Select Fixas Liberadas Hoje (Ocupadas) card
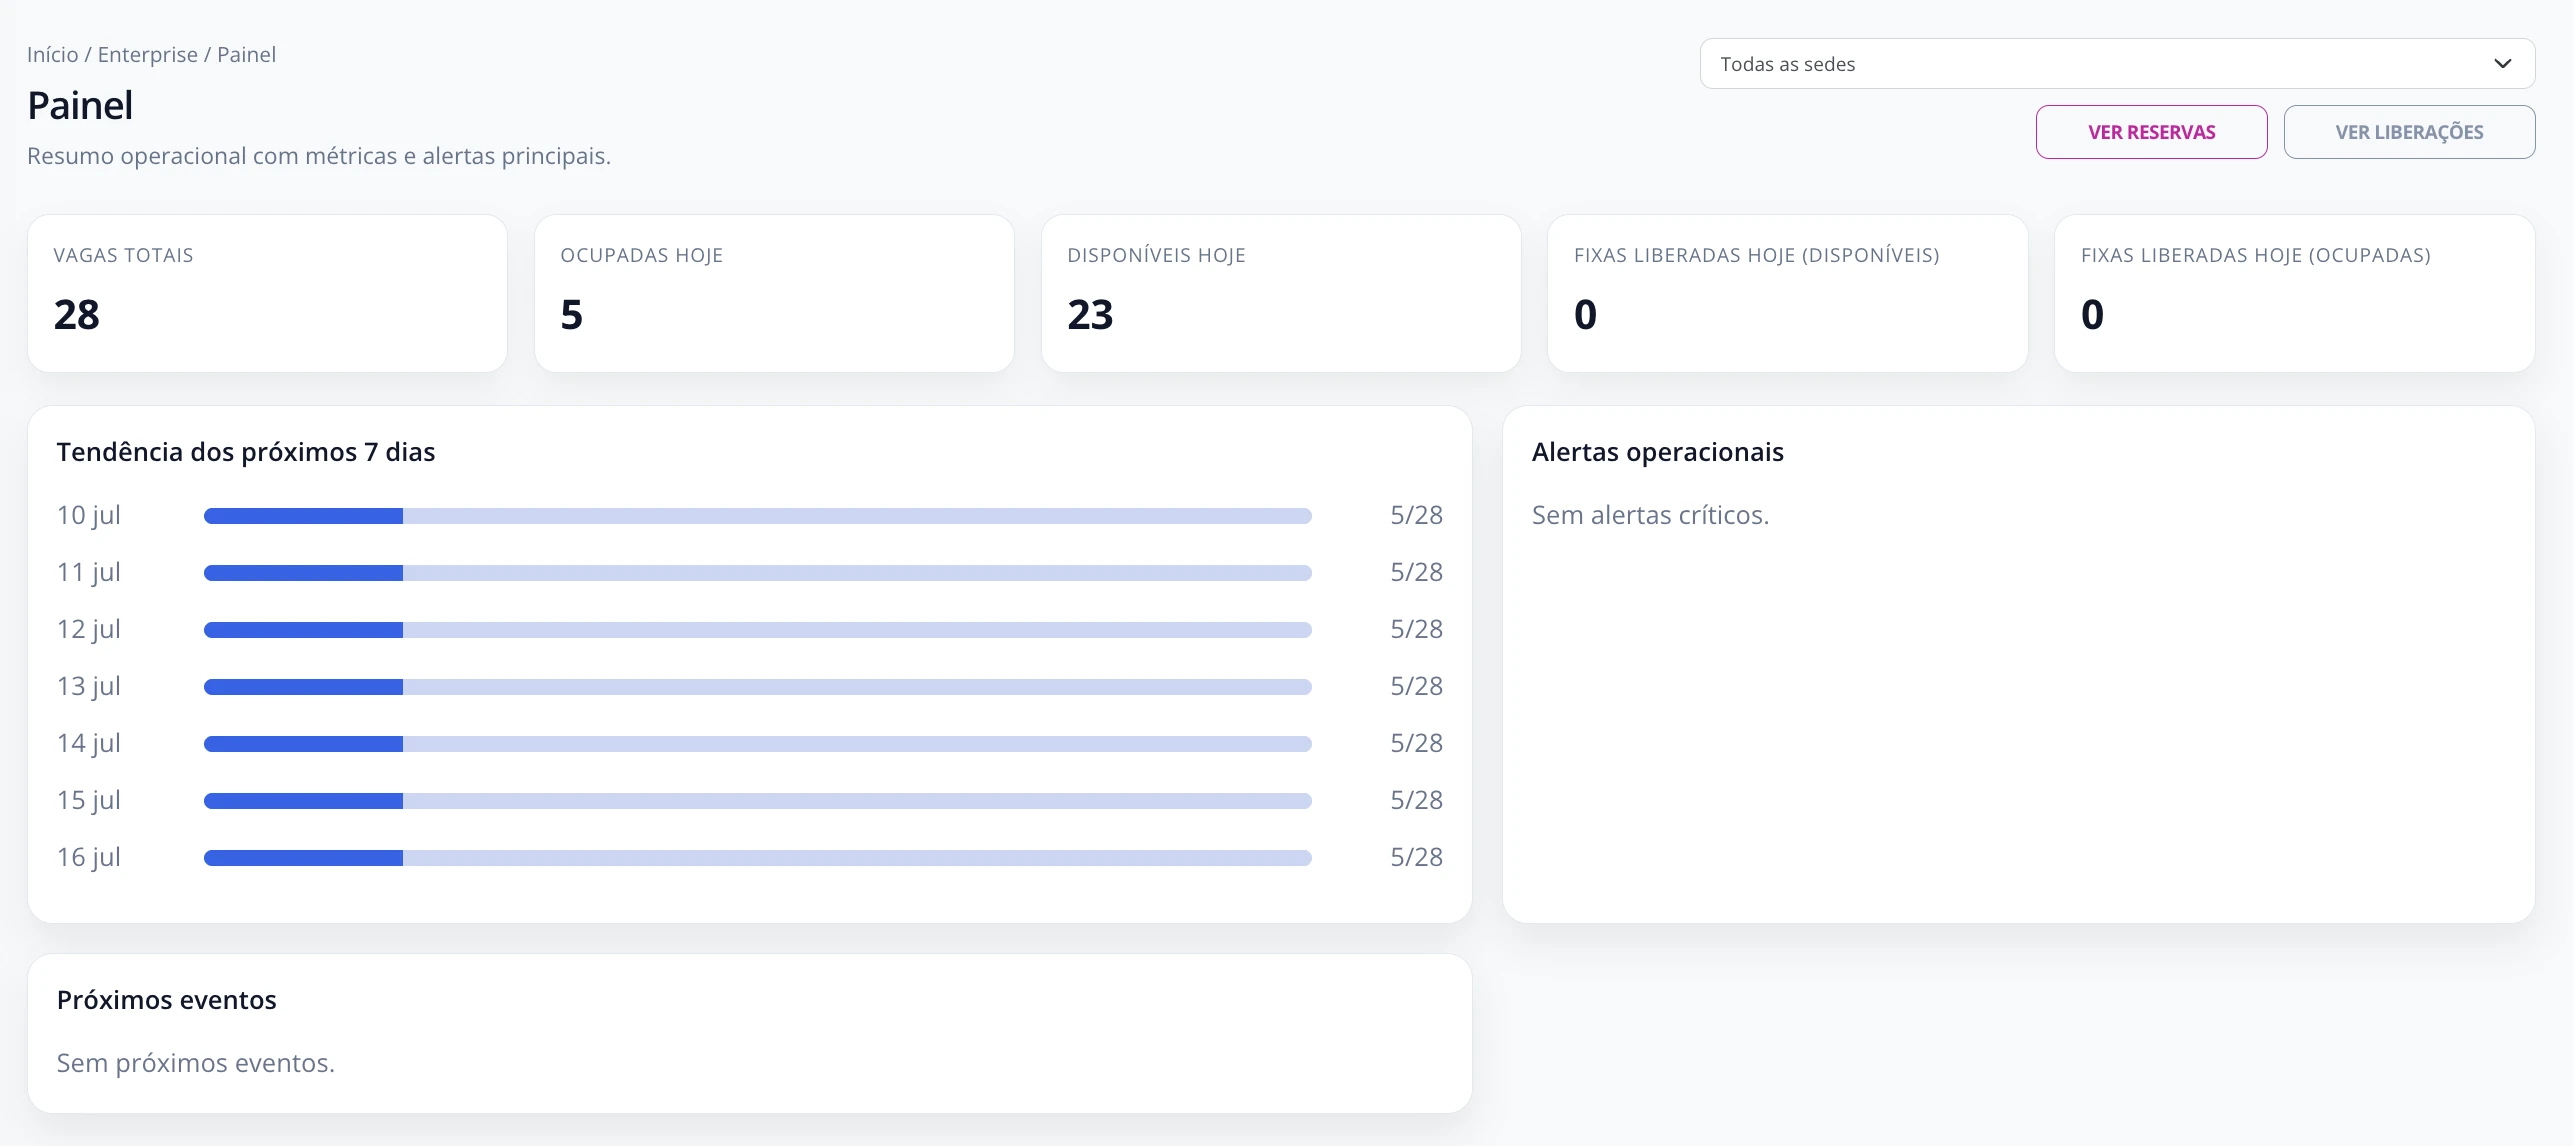2574x1146 pixels. click(x=2294, y=293)
